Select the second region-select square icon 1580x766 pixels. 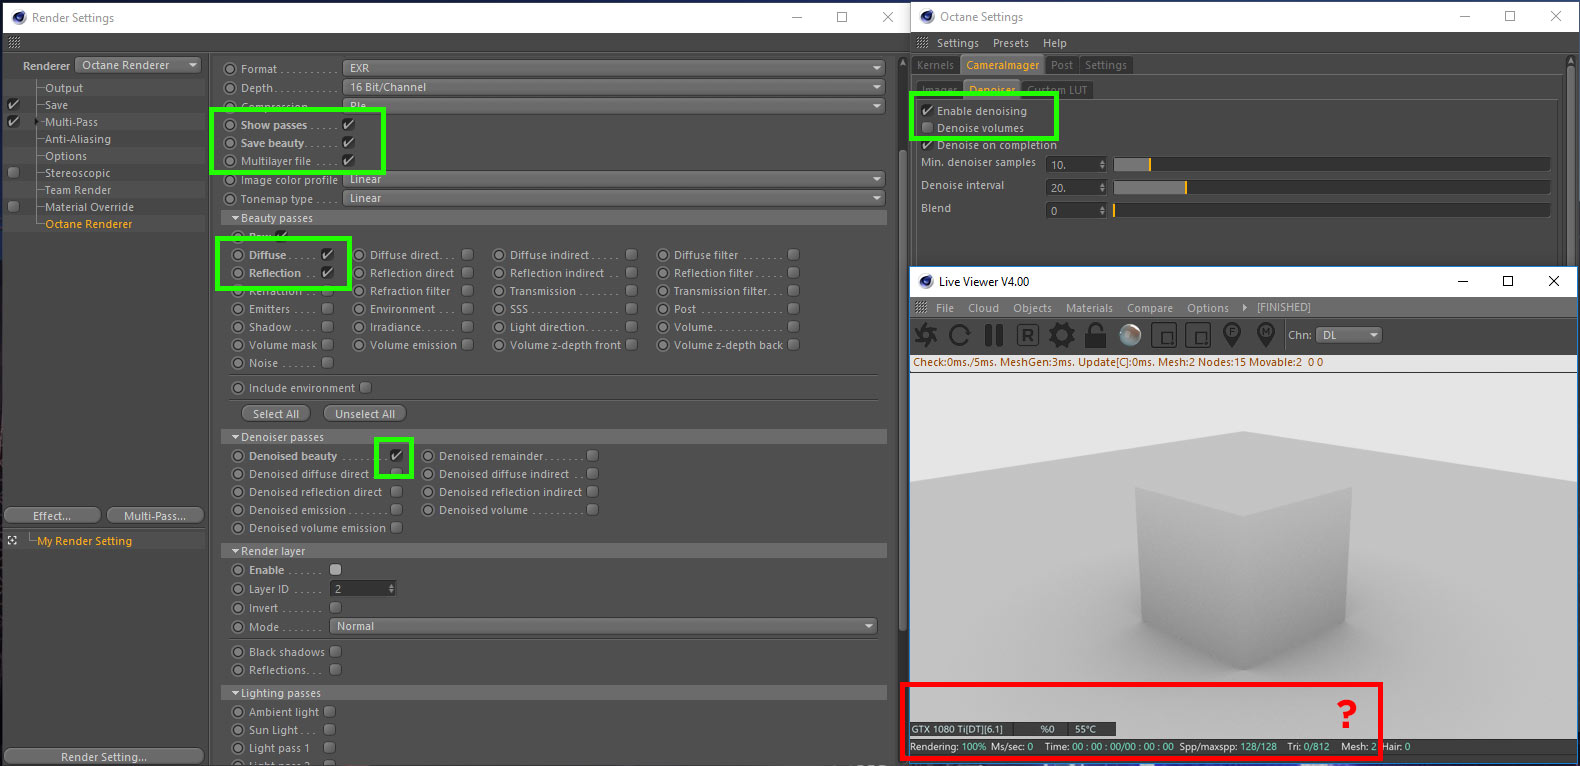tap(1198, 335)
